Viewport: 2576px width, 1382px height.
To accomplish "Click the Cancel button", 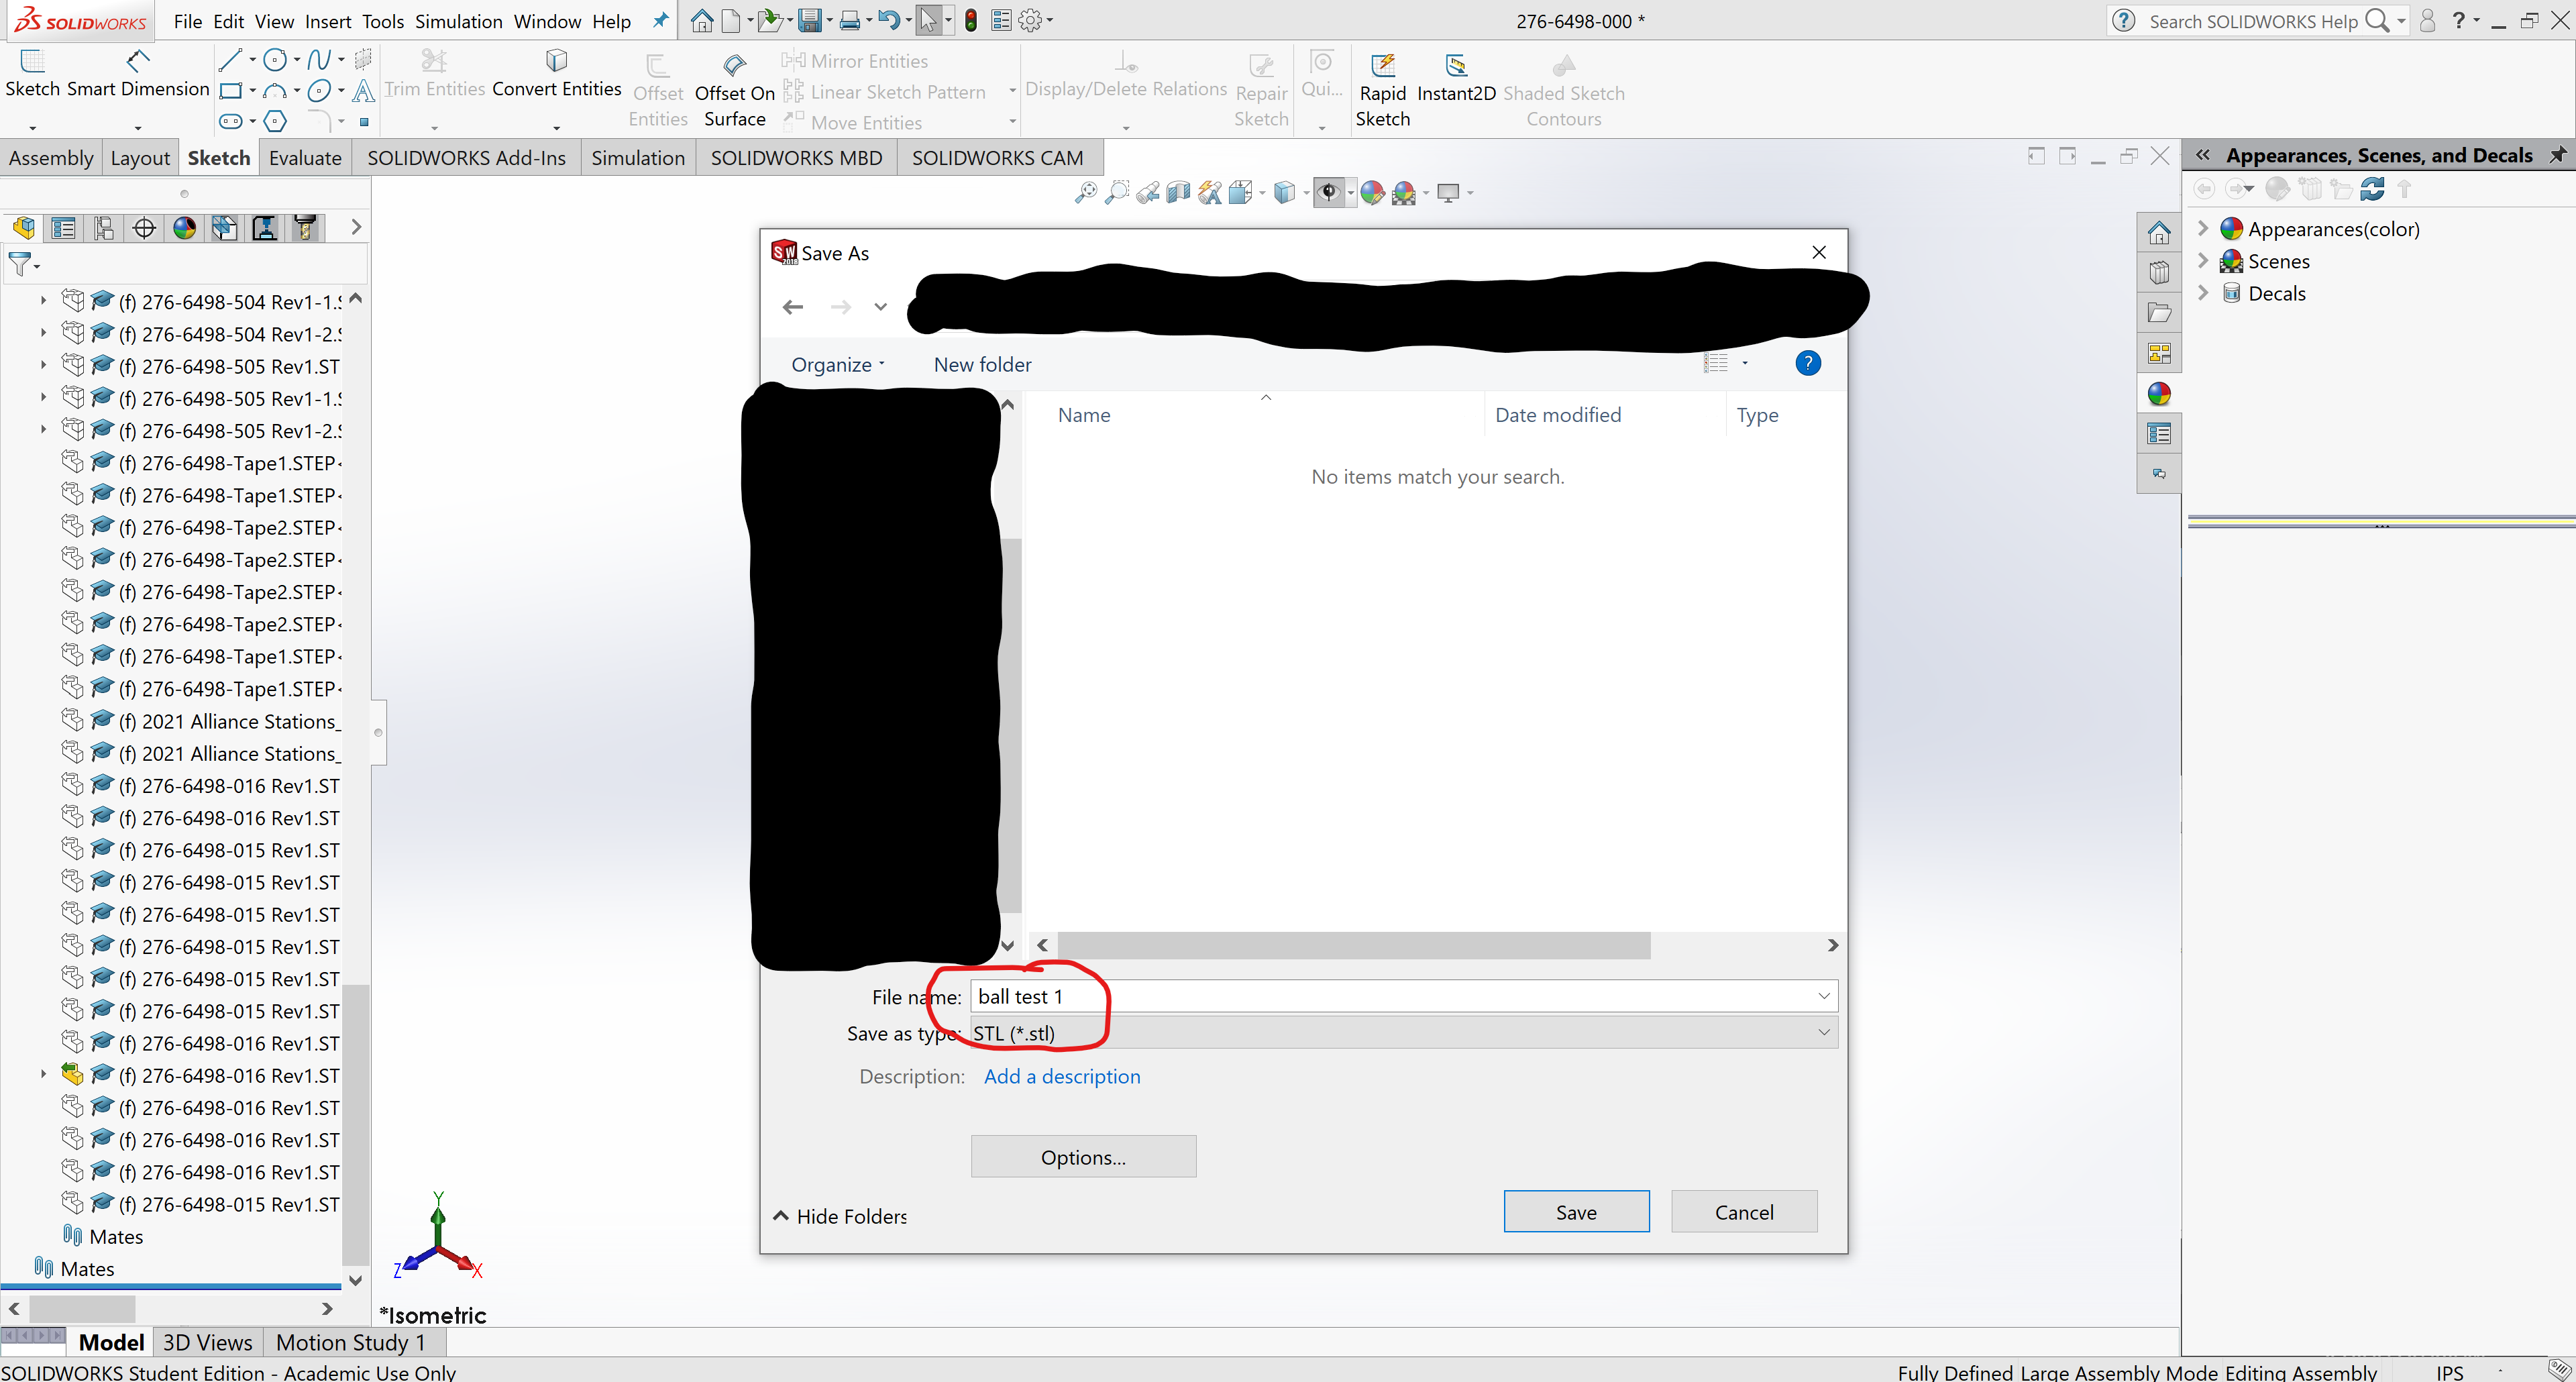I will 1743,1211.
